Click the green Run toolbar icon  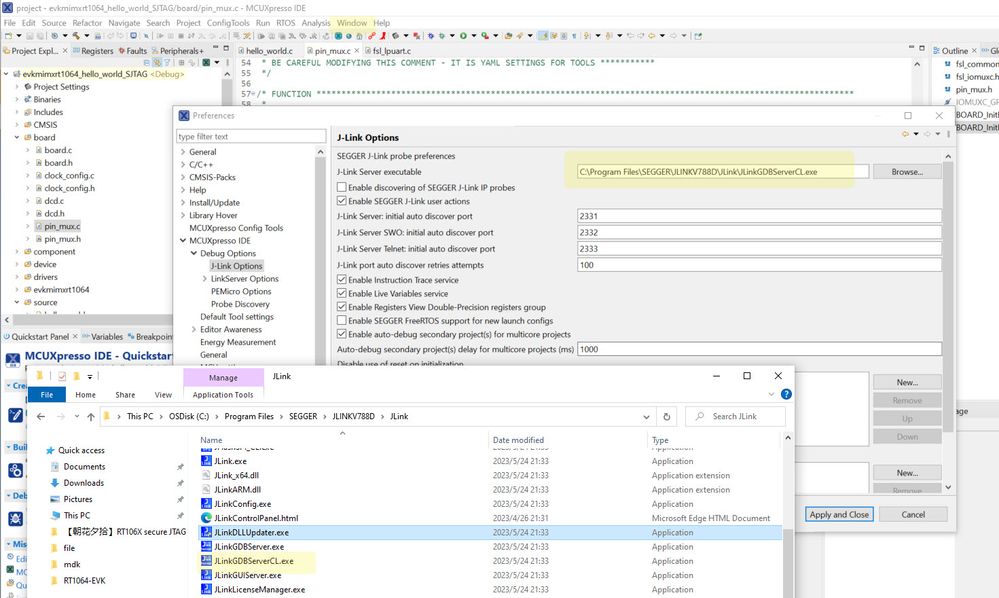pos(463,36)
